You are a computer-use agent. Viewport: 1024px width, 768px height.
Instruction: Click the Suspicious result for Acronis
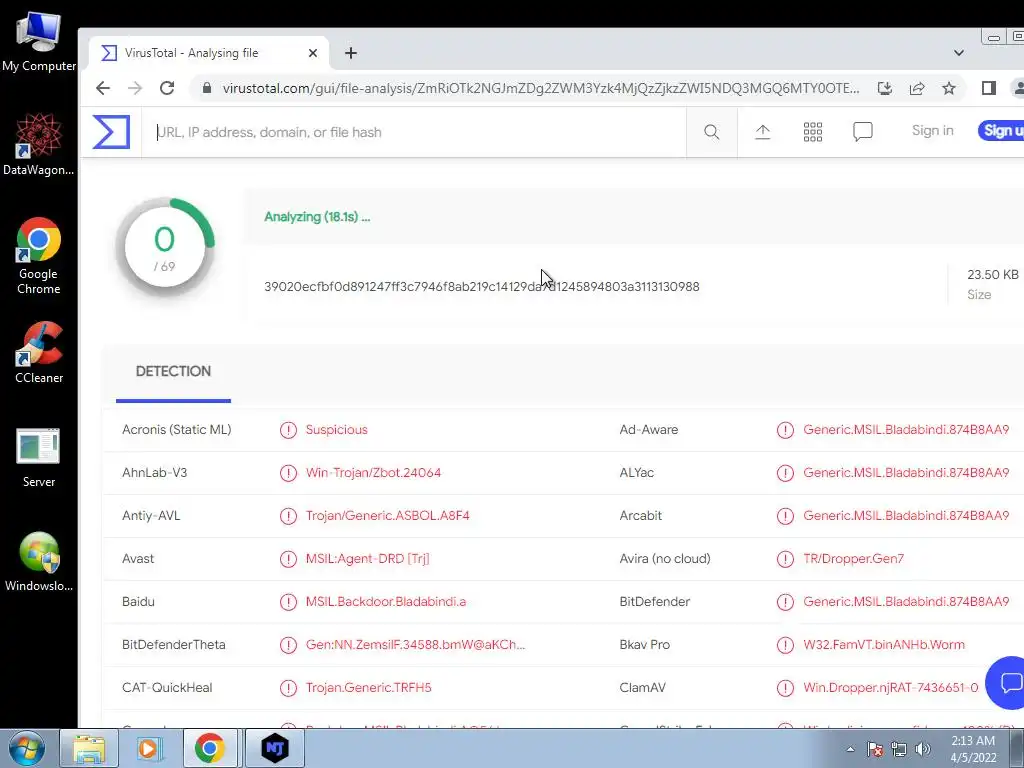(336, 430)
